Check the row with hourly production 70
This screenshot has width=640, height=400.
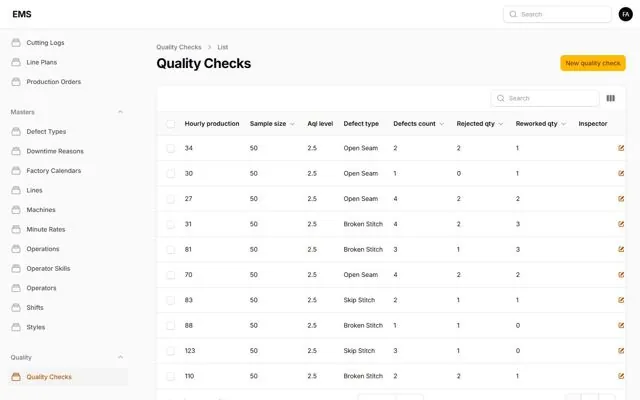pyautogui.click(x=171, y=275)
